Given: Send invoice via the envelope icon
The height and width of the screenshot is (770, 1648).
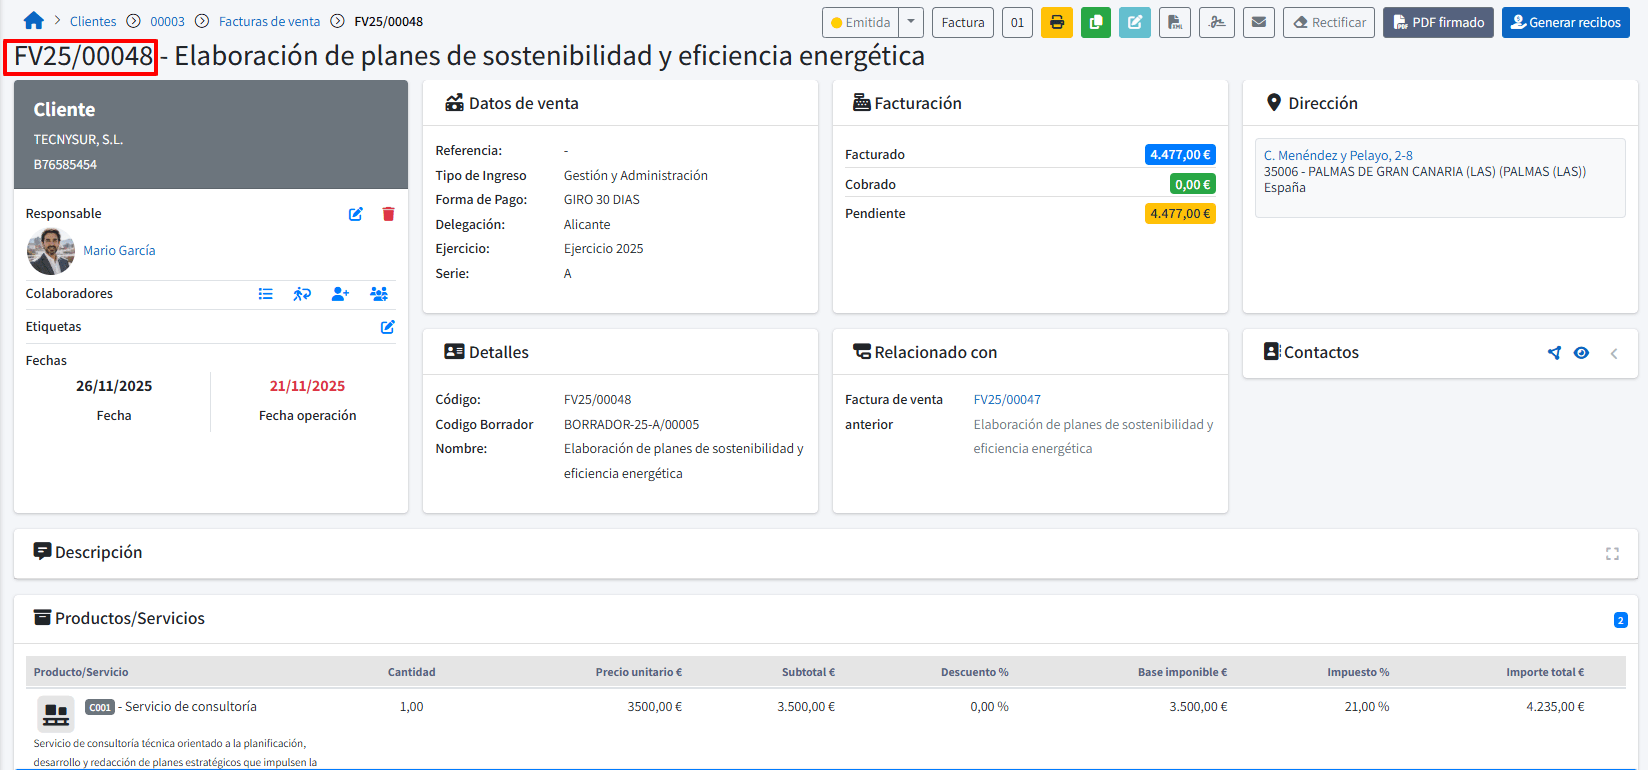Looking at the screenshot, I should (1258, 22).
